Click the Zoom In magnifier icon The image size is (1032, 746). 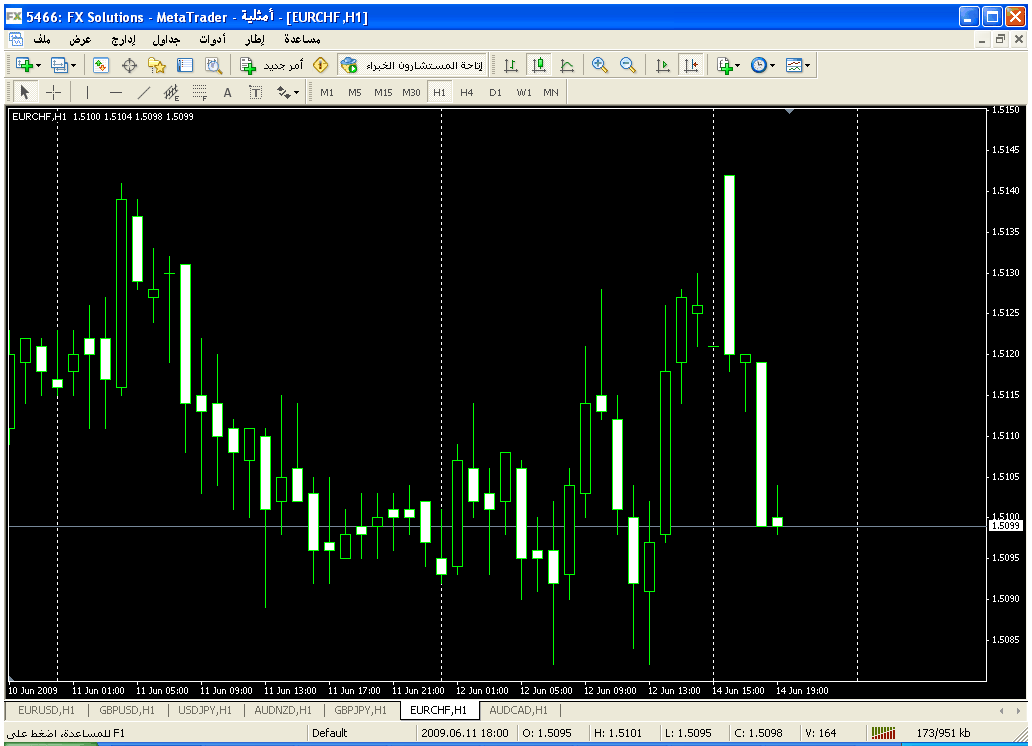(600, 65)
